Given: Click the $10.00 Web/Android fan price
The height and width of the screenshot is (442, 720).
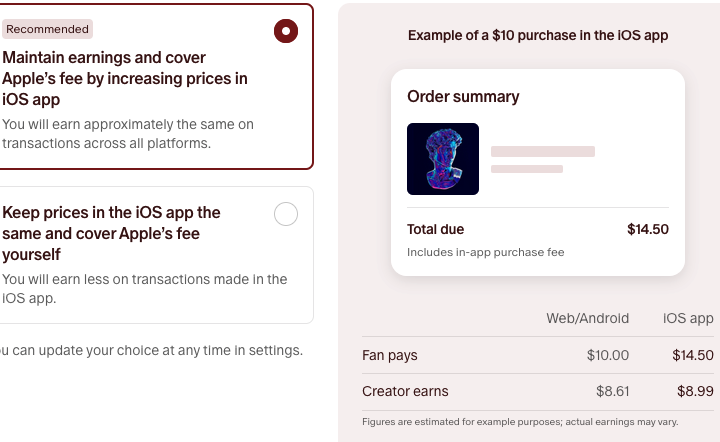Looking at the screenshot, I should [607, 355].
